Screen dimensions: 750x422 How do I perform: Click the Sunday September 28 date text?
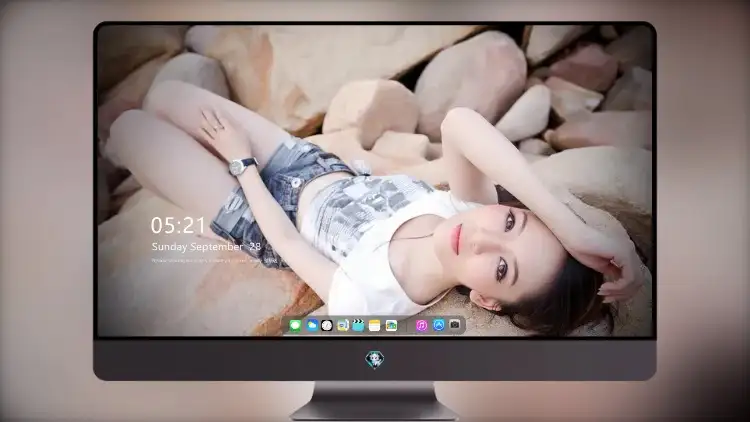point(206,246)
